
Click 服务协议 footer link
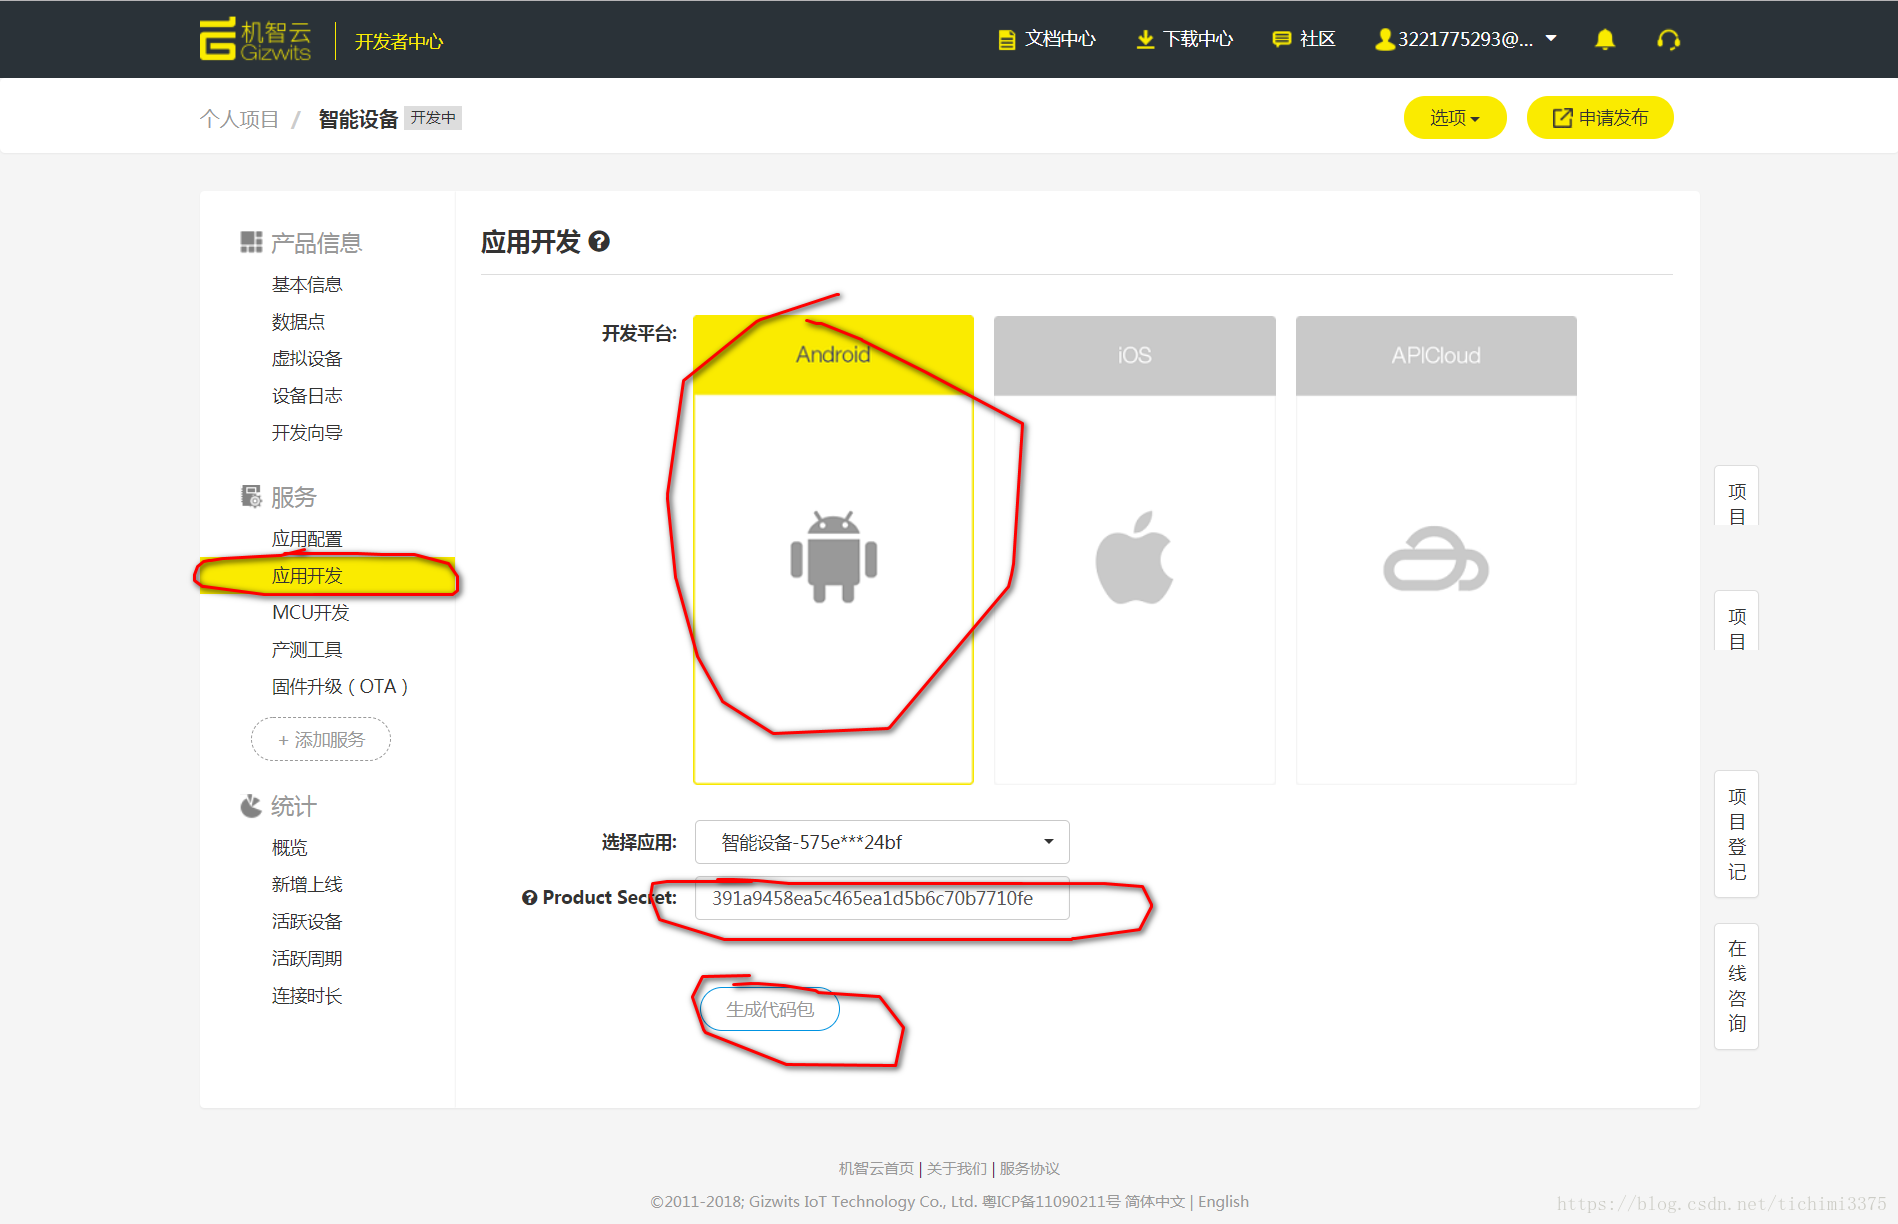pos(1029,1168)
